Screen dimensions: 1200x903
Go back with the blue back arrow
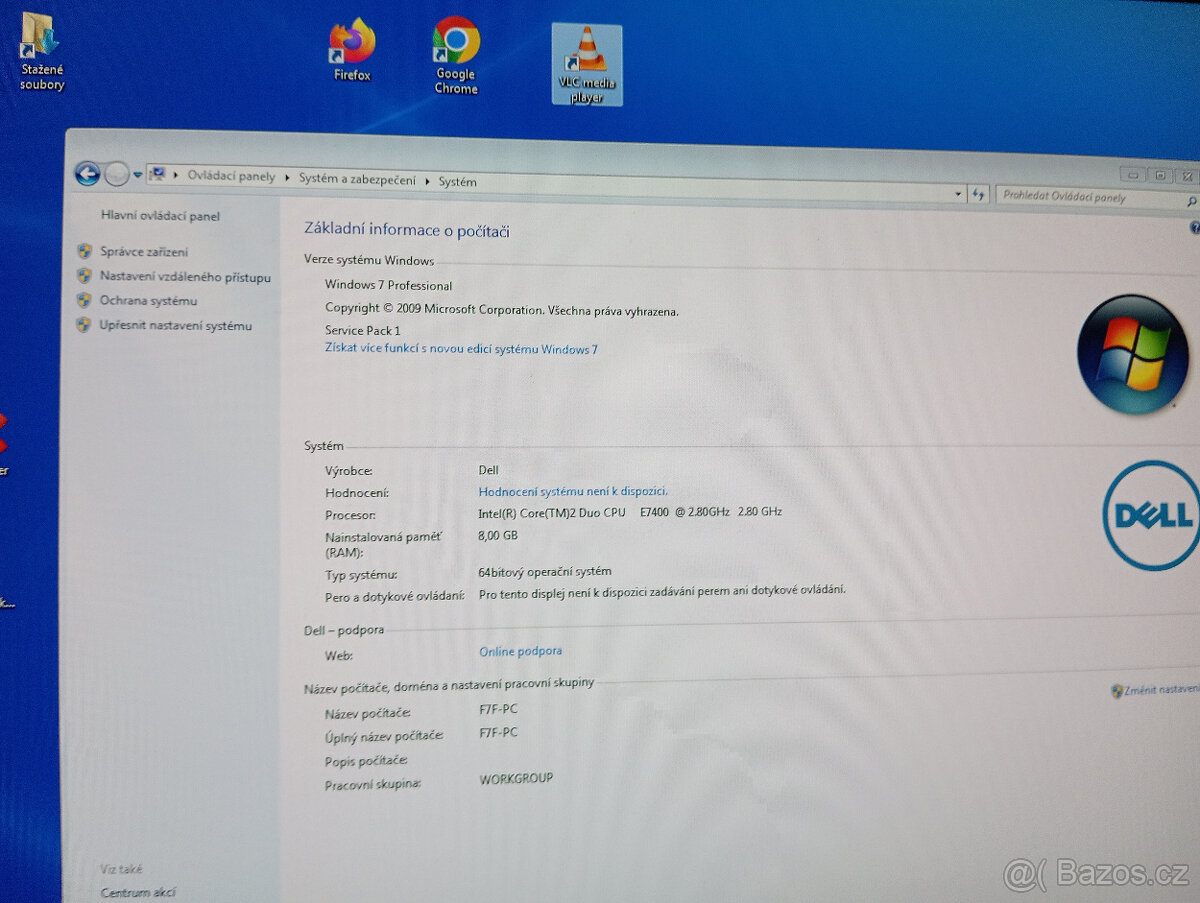87,174
